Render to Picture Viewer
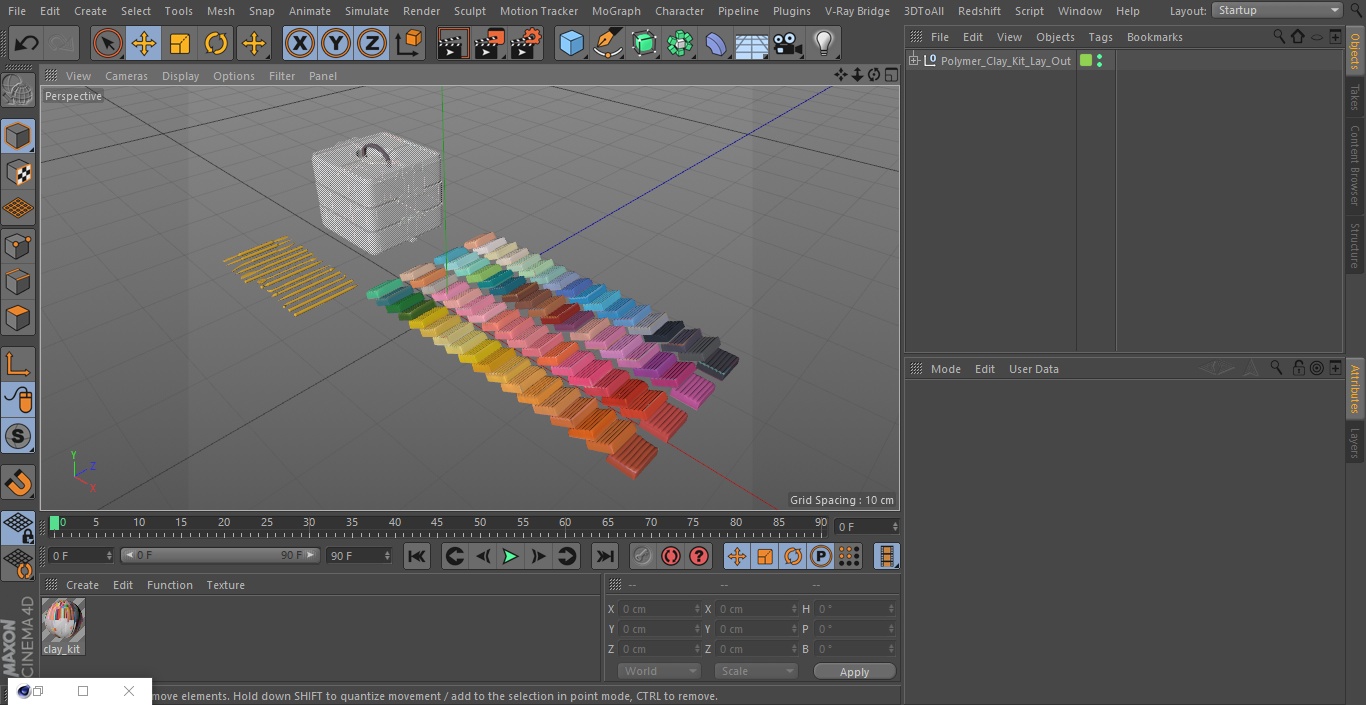The image size is (1366, 705). tap(489, 43)
